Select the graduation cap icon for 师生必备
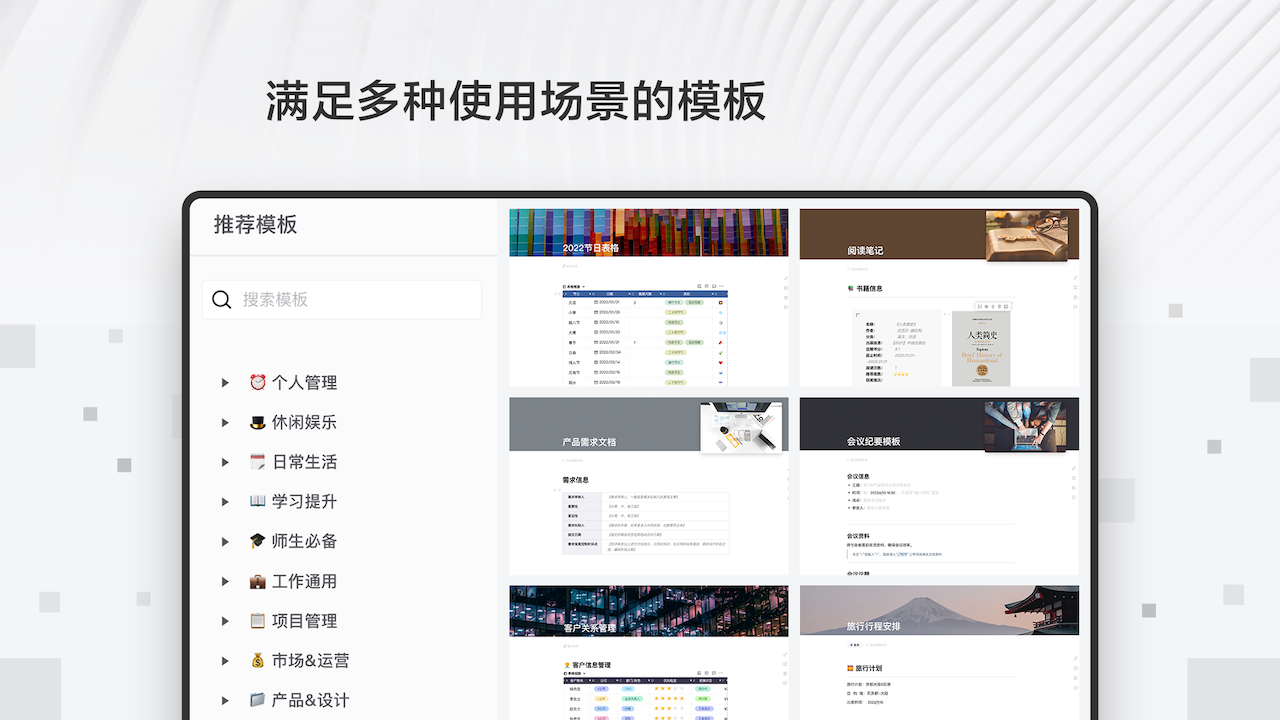Viewport: 1280px width, 720px height. (257, 541)
